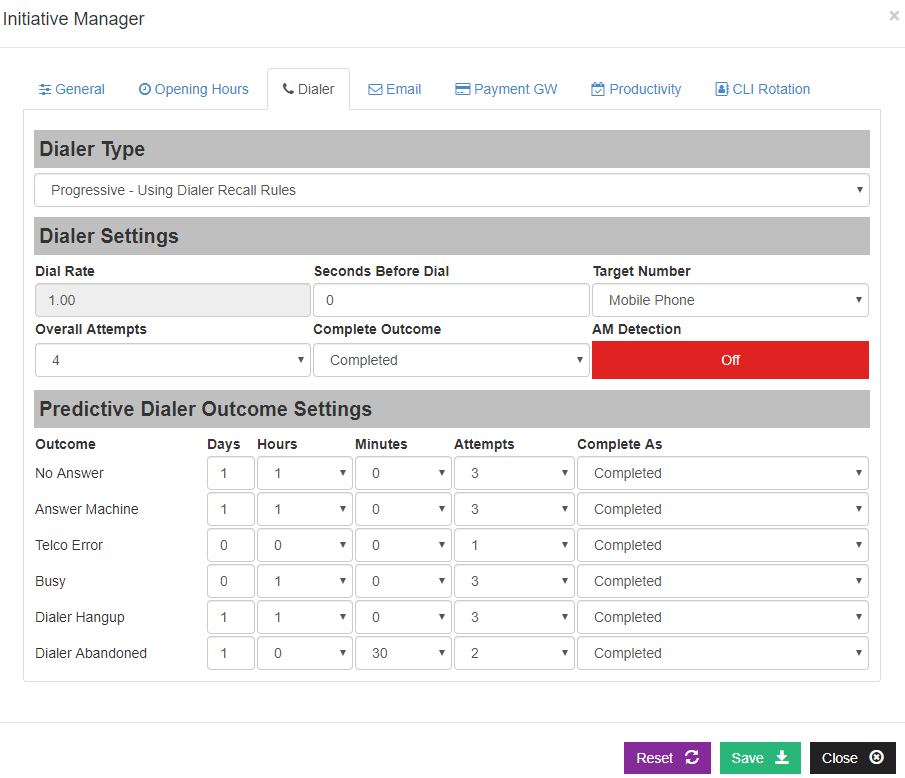905x778 pixels.
Task: Click No Answer Days field
Action: coord(231,473)
